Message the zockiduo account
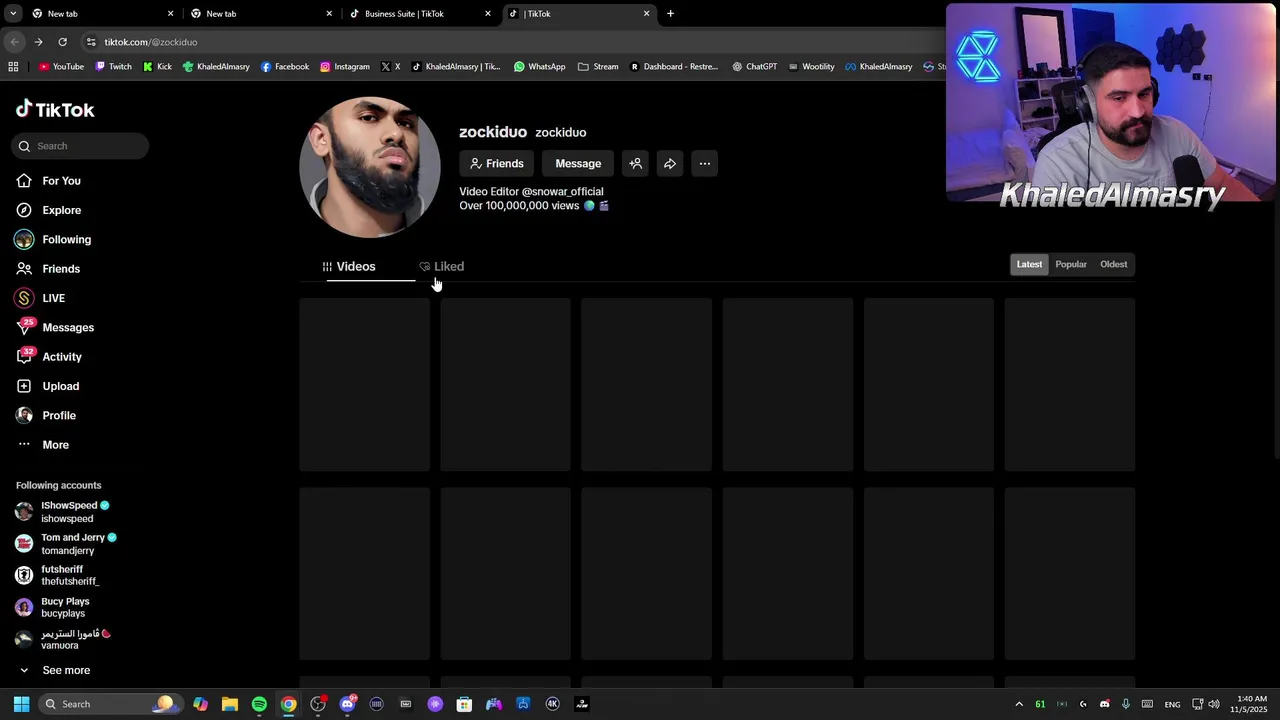1280x720 pixels. pyautogui.click(x=578, y=164)
